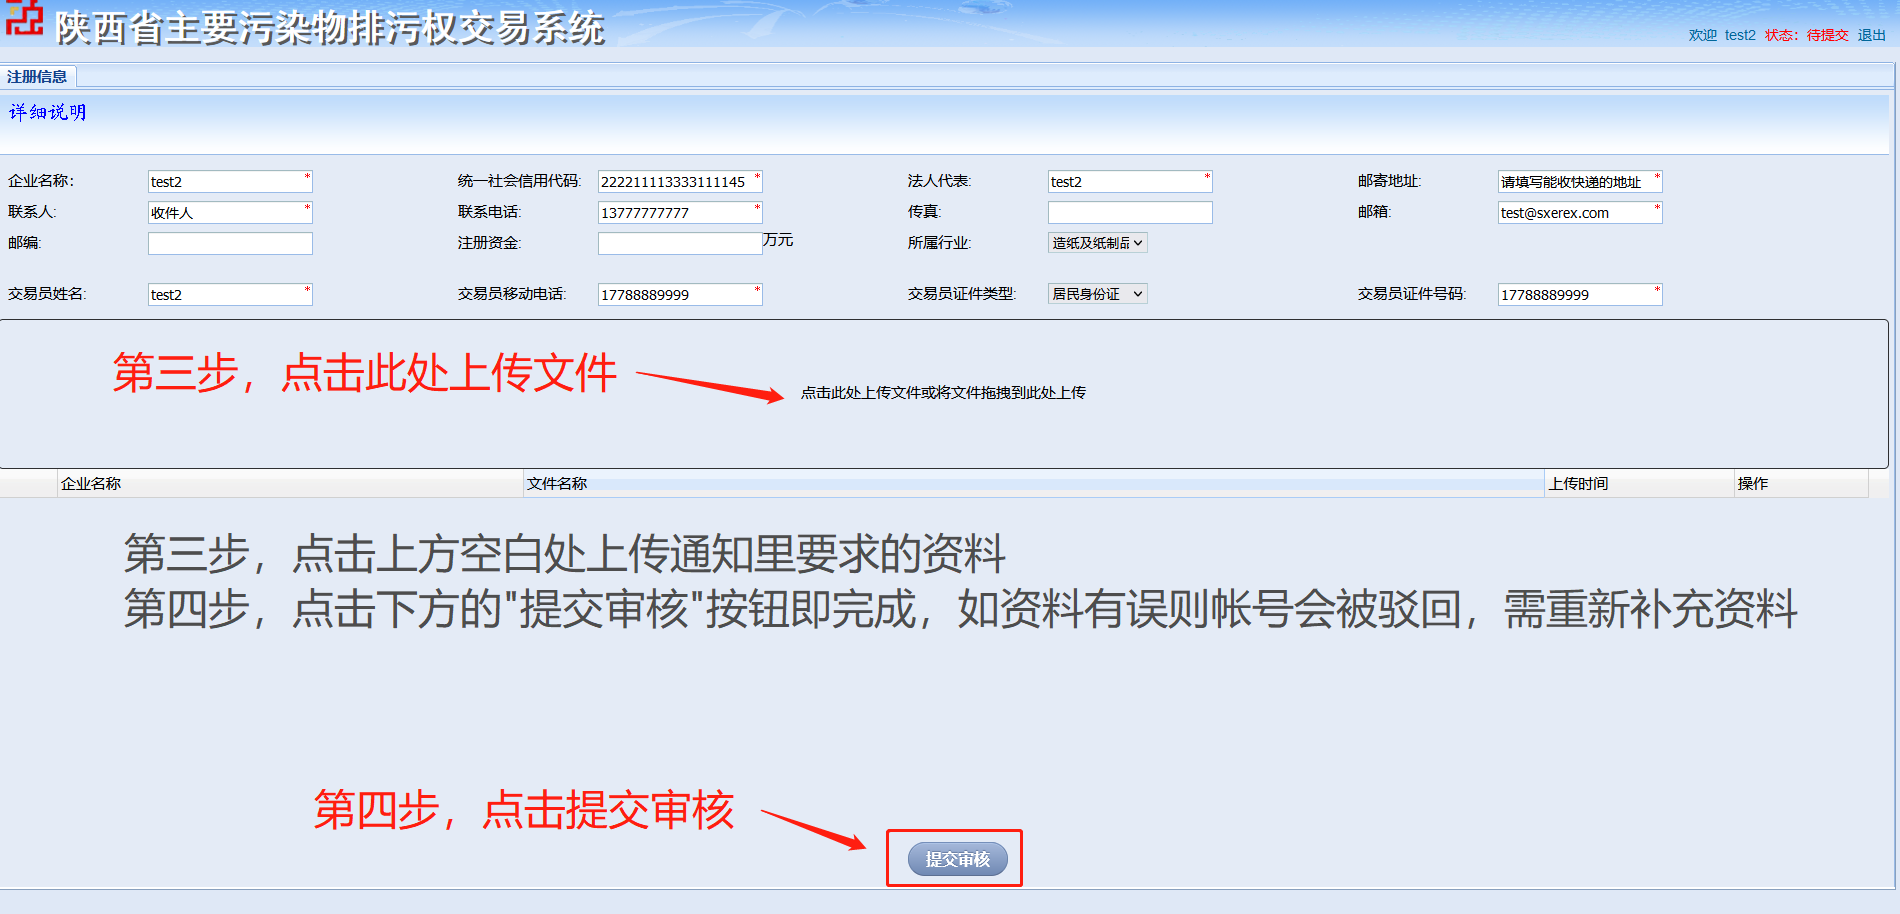
Task: Click the 法人代表 input field
Action: click(x=1130, y=181)
